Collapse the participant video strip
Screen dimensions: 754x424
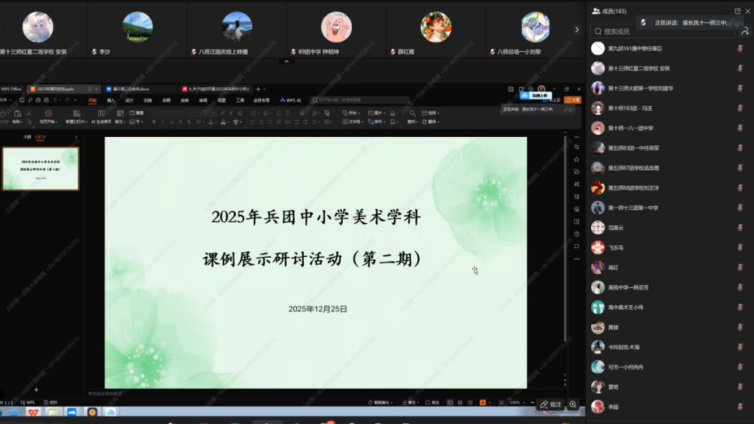point(287,62)
